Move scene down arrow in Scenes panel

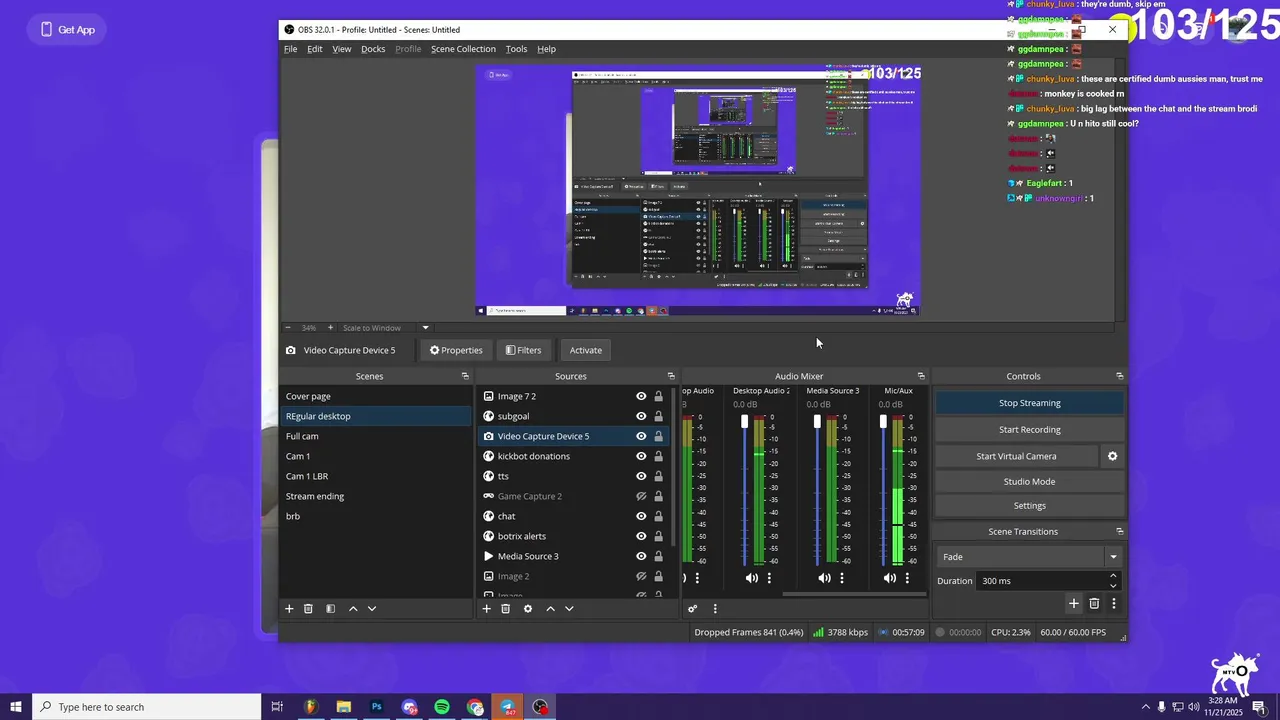(x=371, y=608)
